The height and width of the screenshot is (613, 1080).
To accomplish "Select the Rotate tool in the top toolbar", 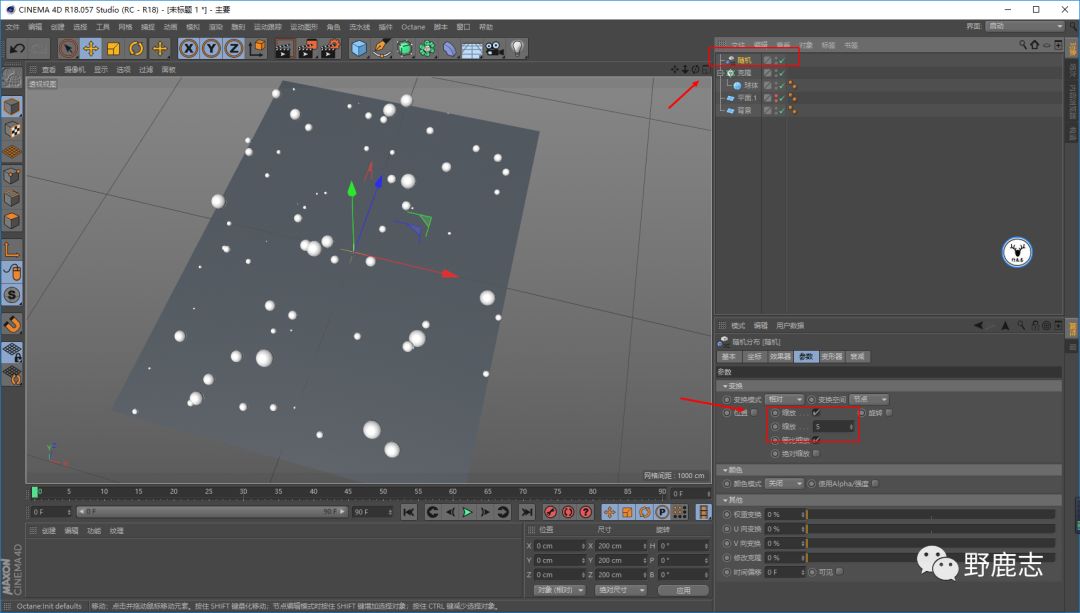I will [x=137, y=48].
